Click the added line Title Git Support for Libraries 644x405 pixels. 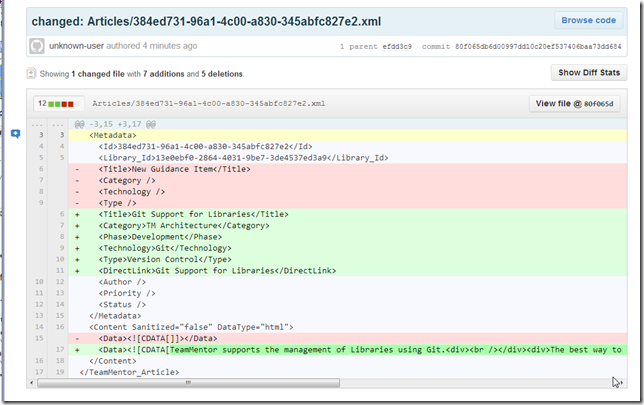(x=193, y=214)
